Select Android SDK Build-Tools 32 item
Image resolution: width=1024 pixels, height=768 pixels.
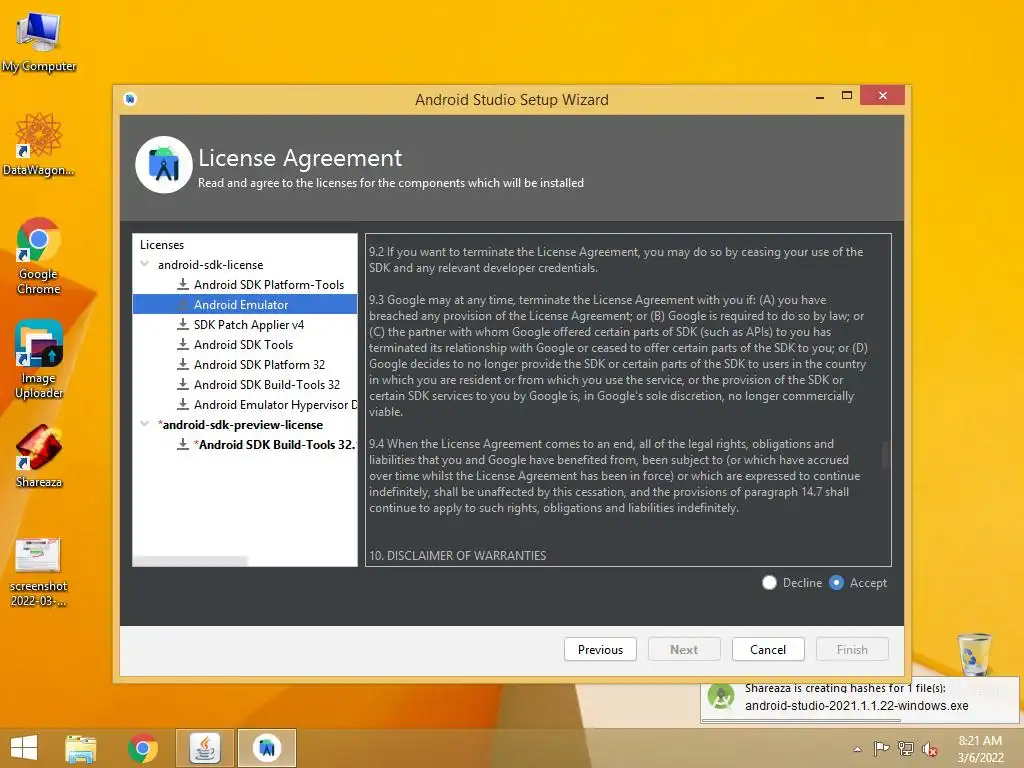[266, 385]
